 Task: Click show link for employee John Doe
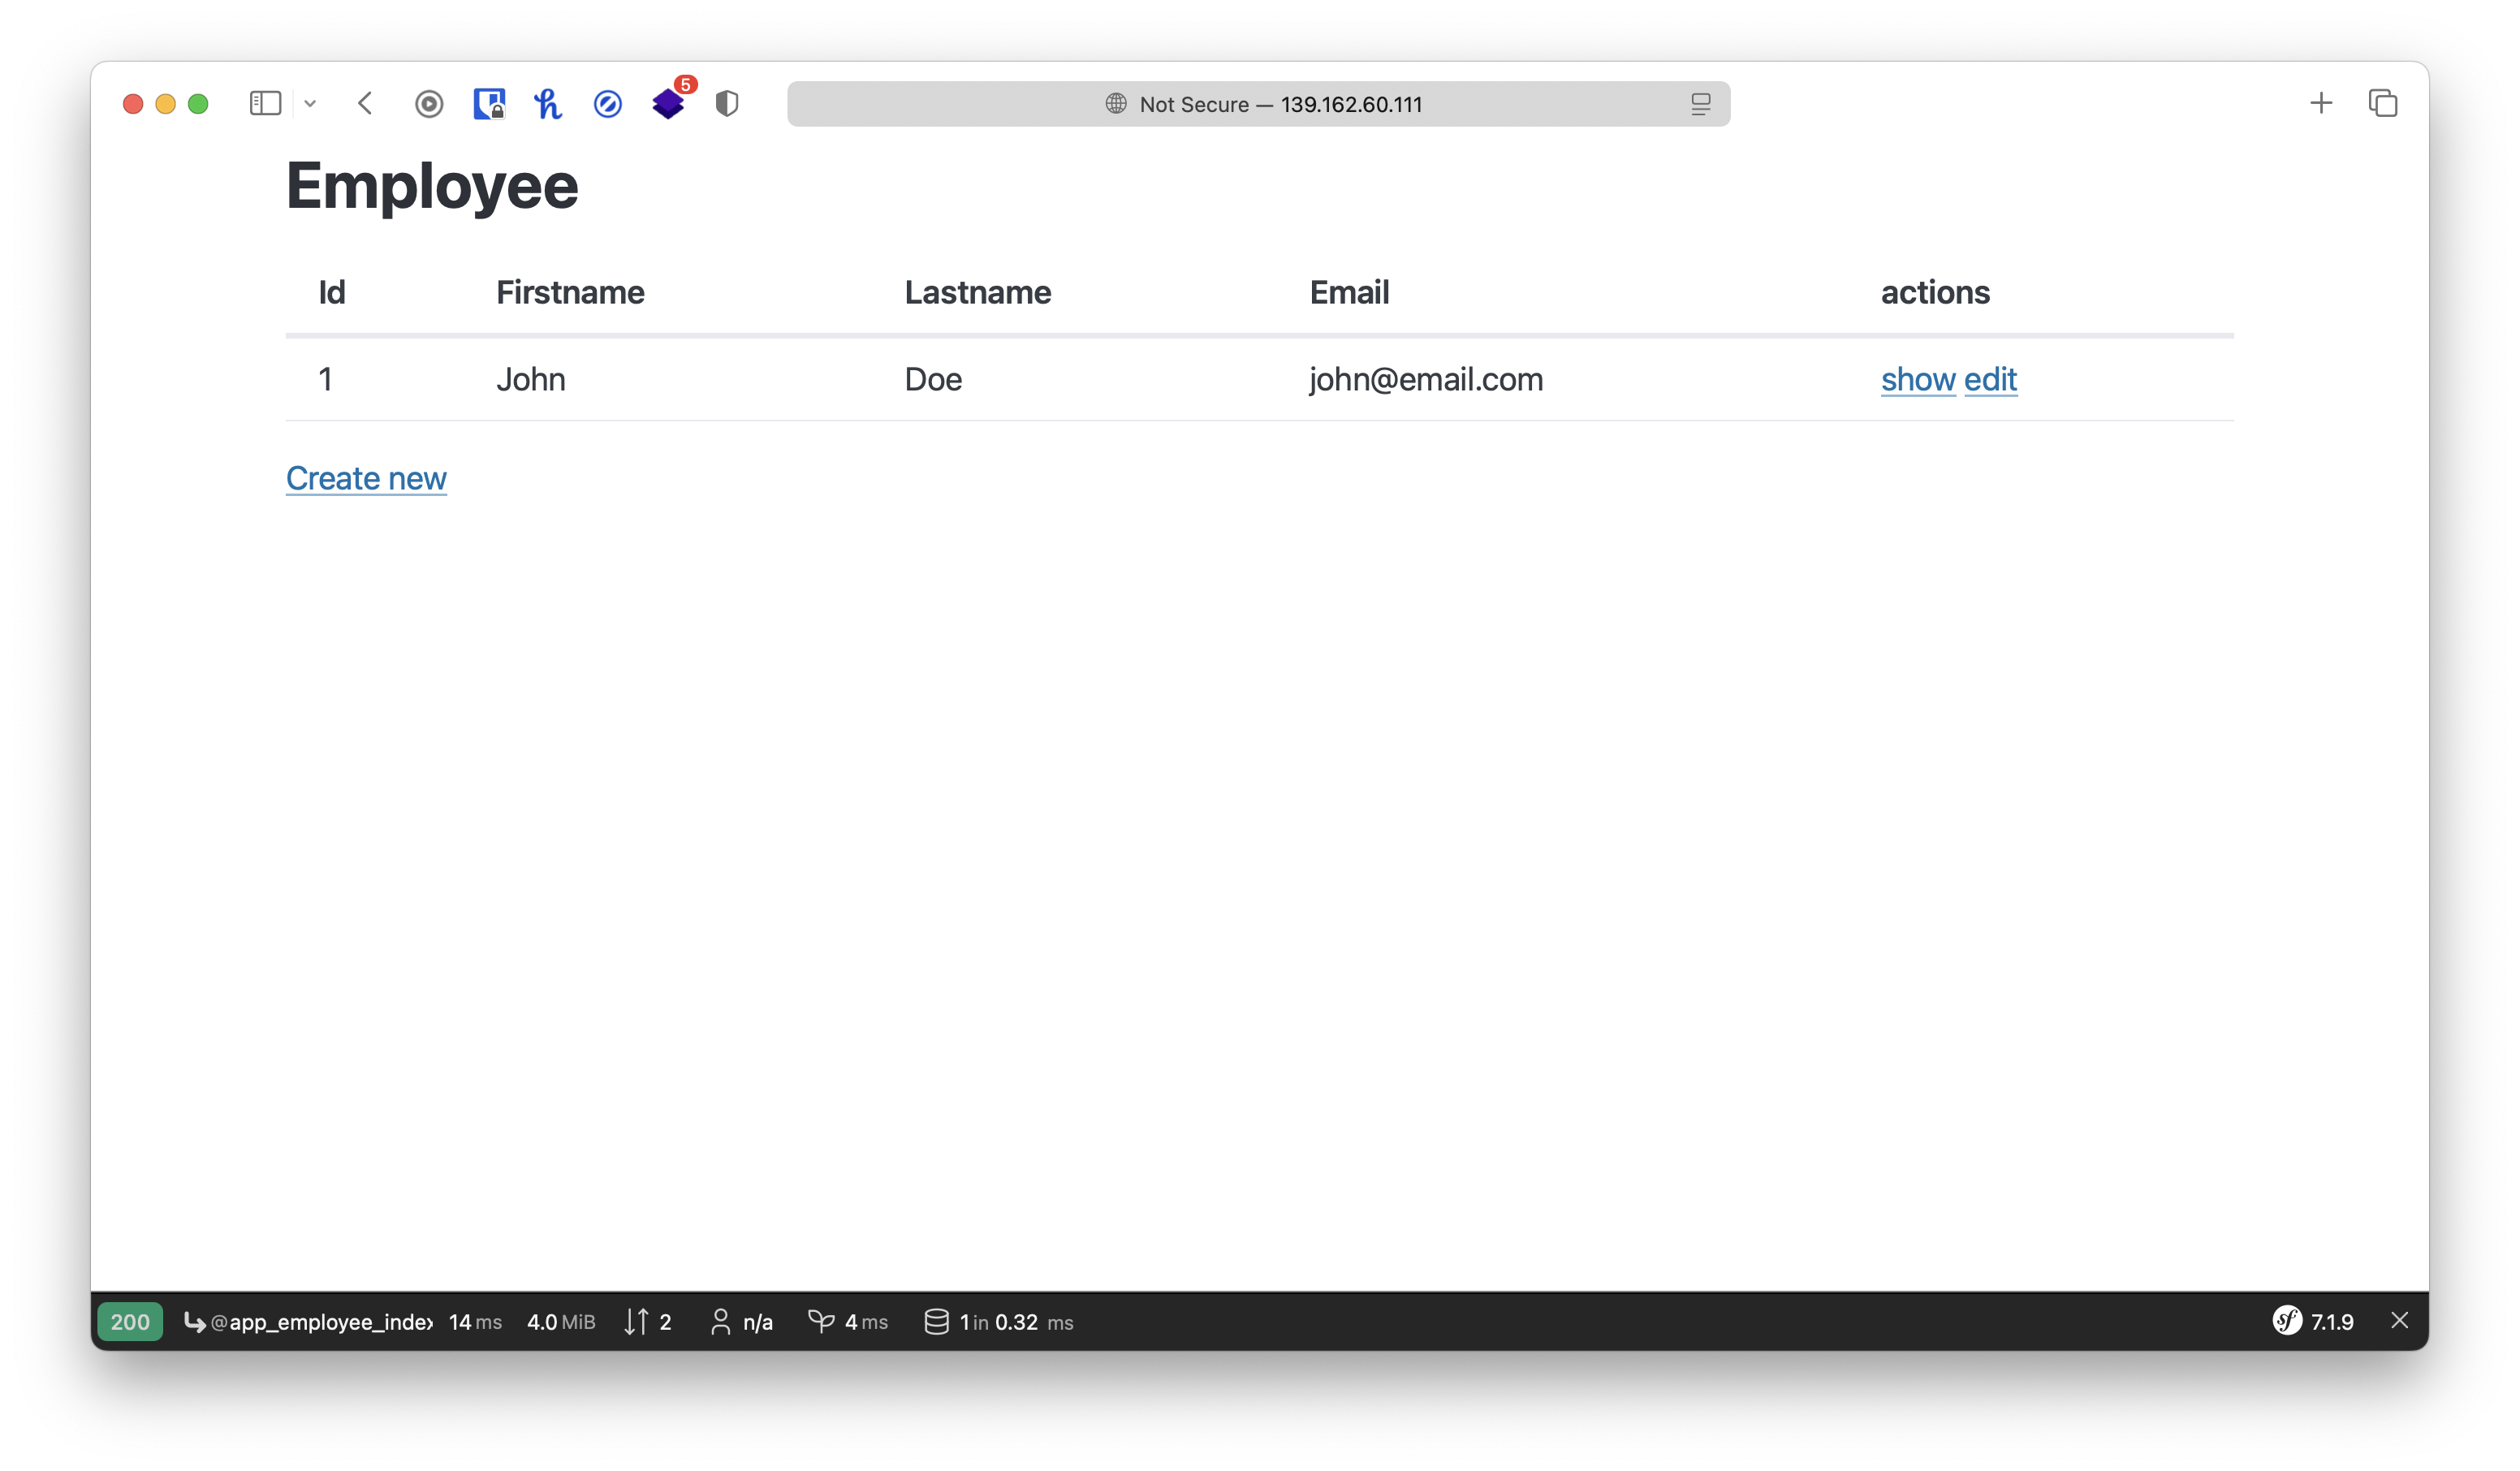[1916, 378]
